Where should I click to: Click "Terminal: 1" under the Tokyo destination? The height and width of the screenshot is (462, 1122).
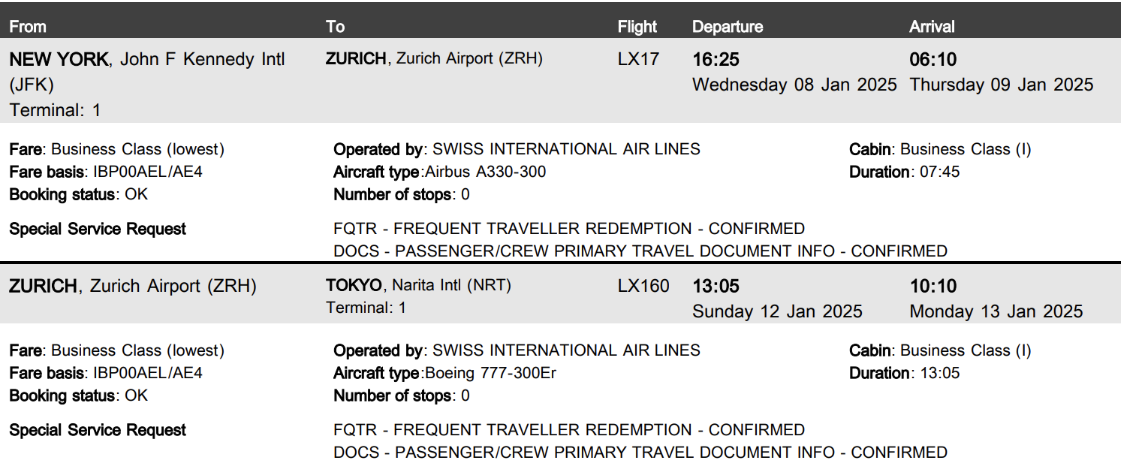tap(366, 308)
